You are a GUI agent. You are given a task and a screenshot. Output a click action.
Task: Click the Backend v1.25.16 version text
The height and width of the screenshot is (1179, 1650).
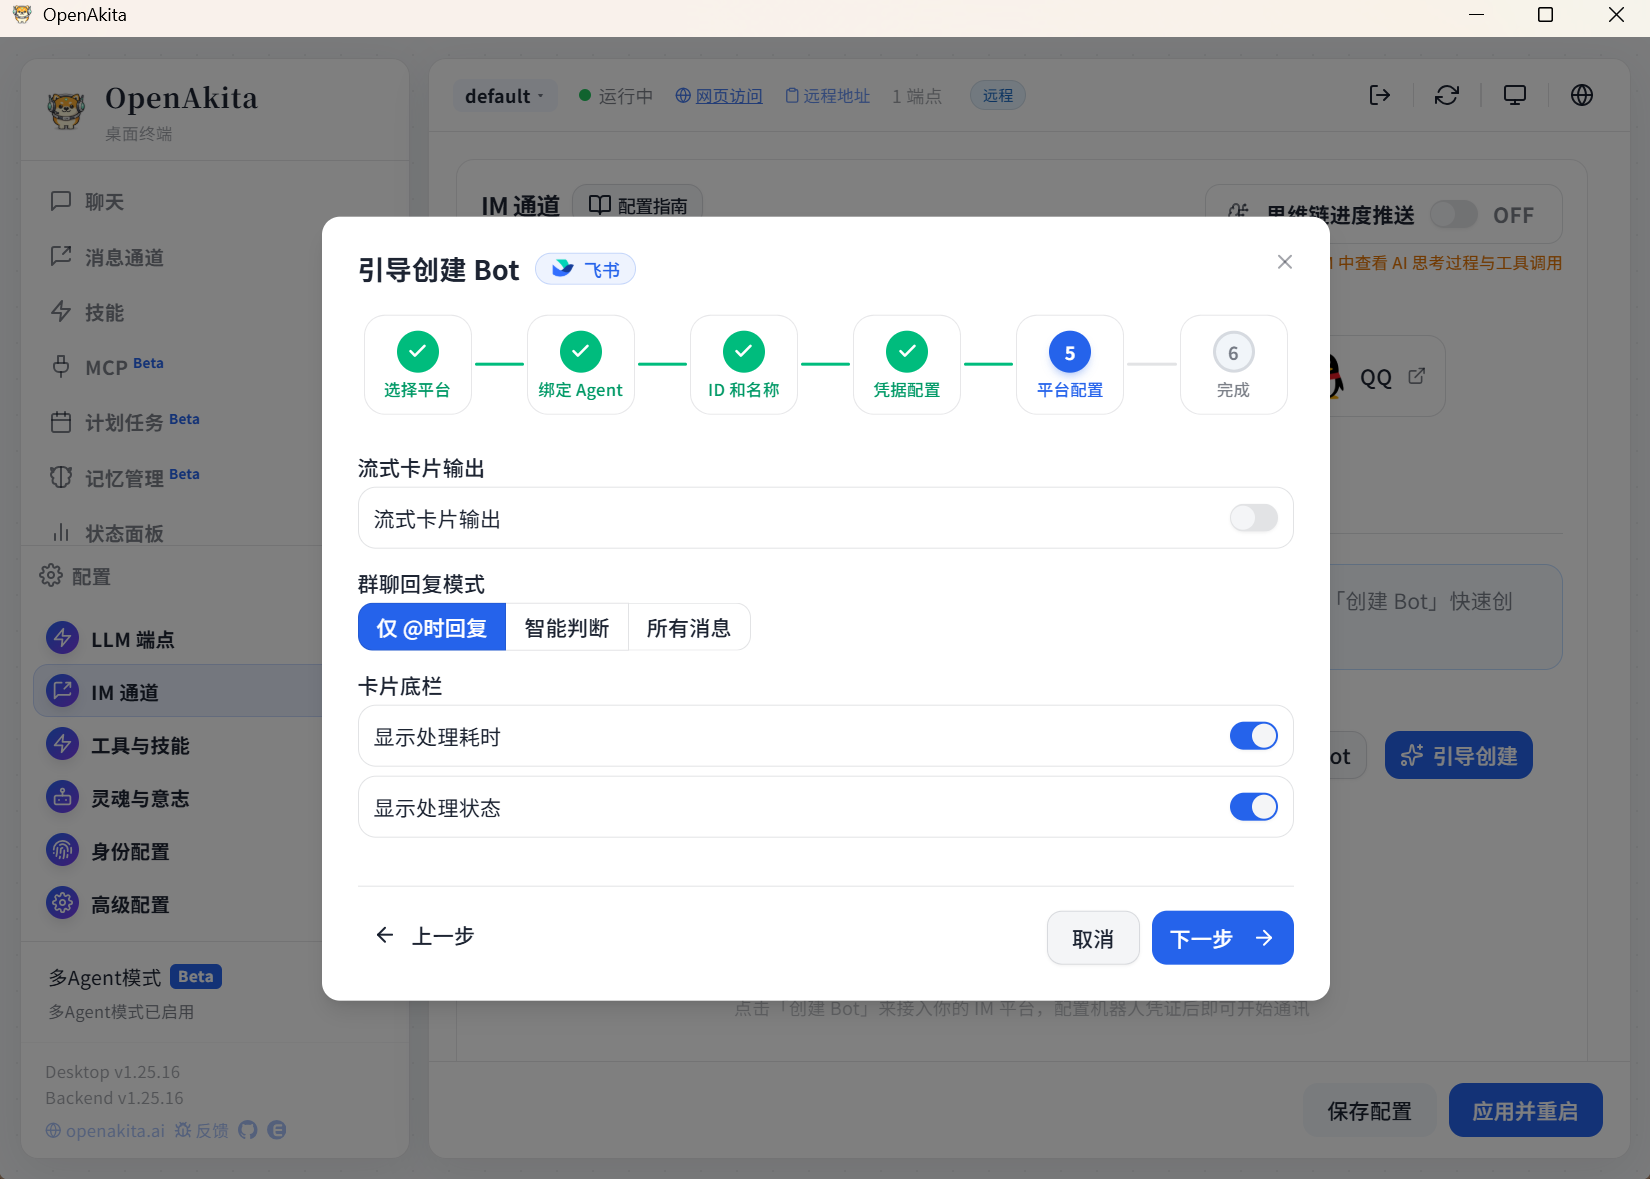click(114, 1098)
